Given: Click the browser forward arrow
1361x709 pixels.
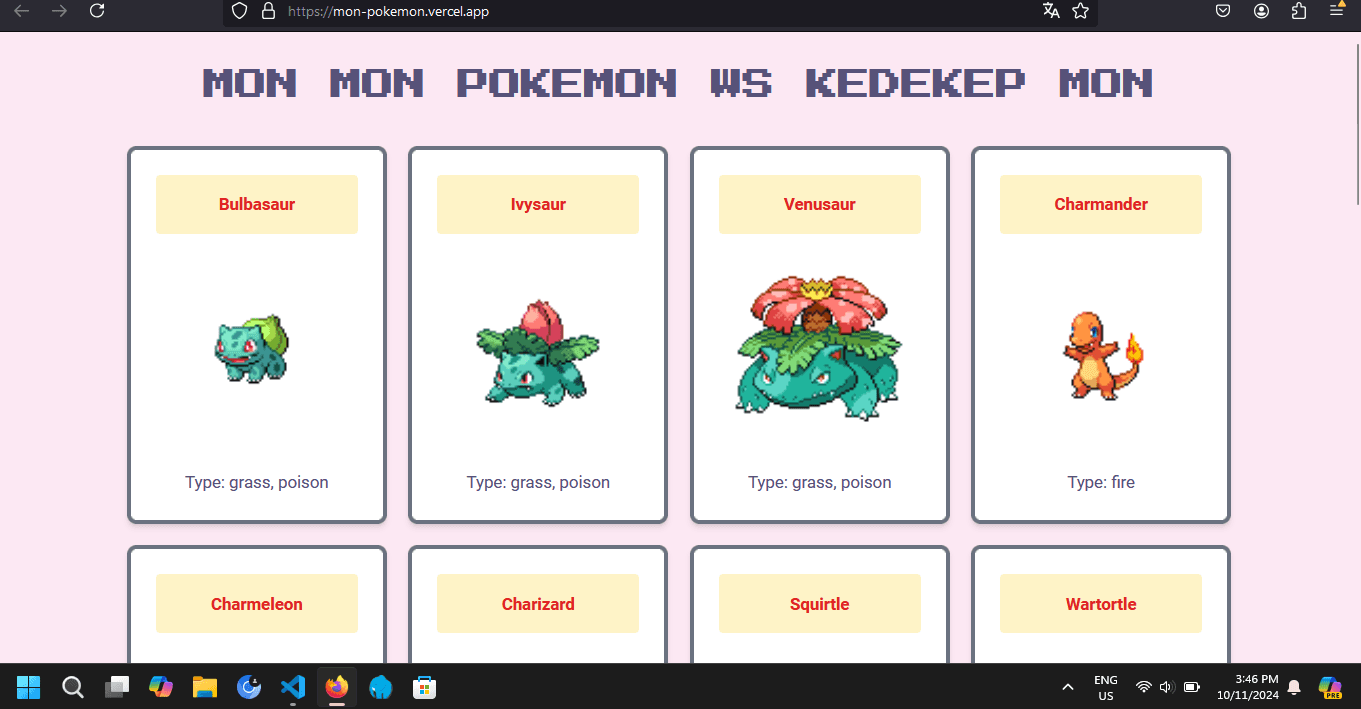Looking at the screenshot, I should pos(59,11).
